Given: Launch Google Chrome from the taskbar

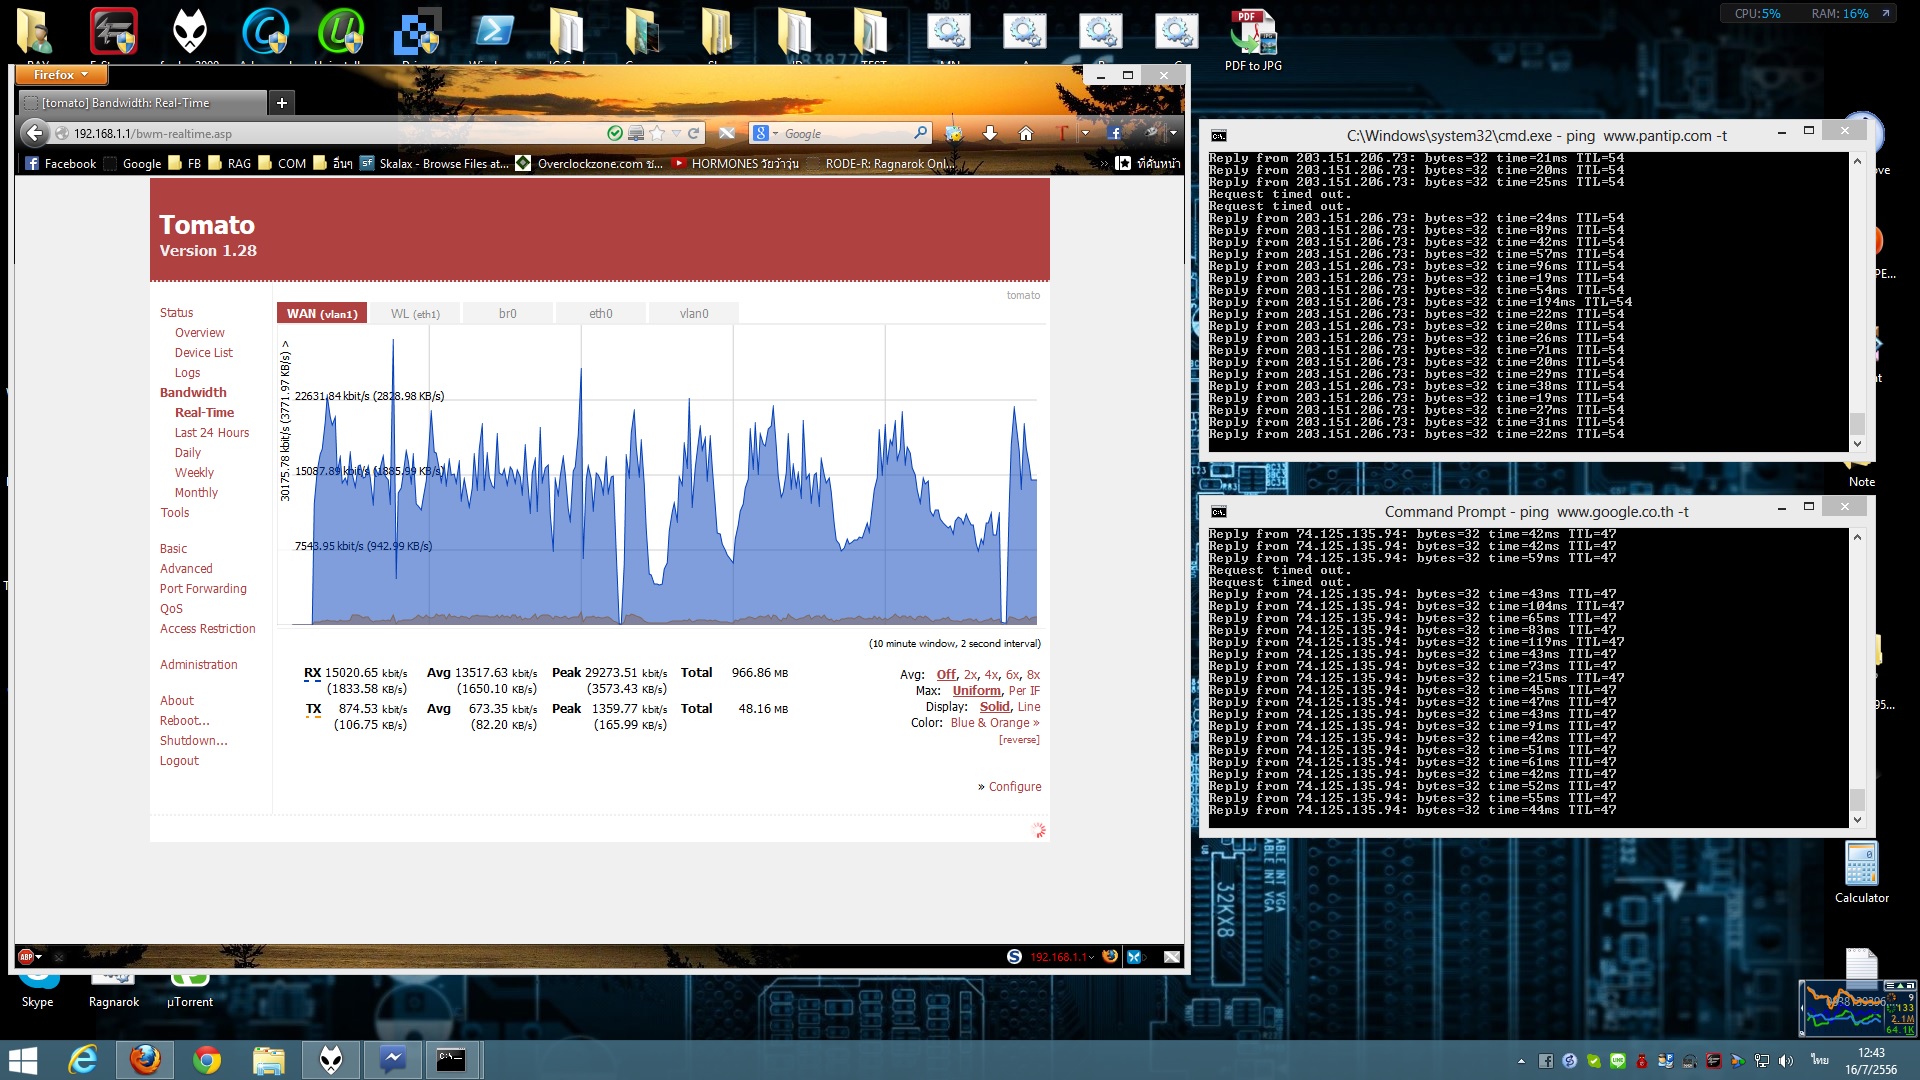Looking at the screenshot, I should [207, 1060].
